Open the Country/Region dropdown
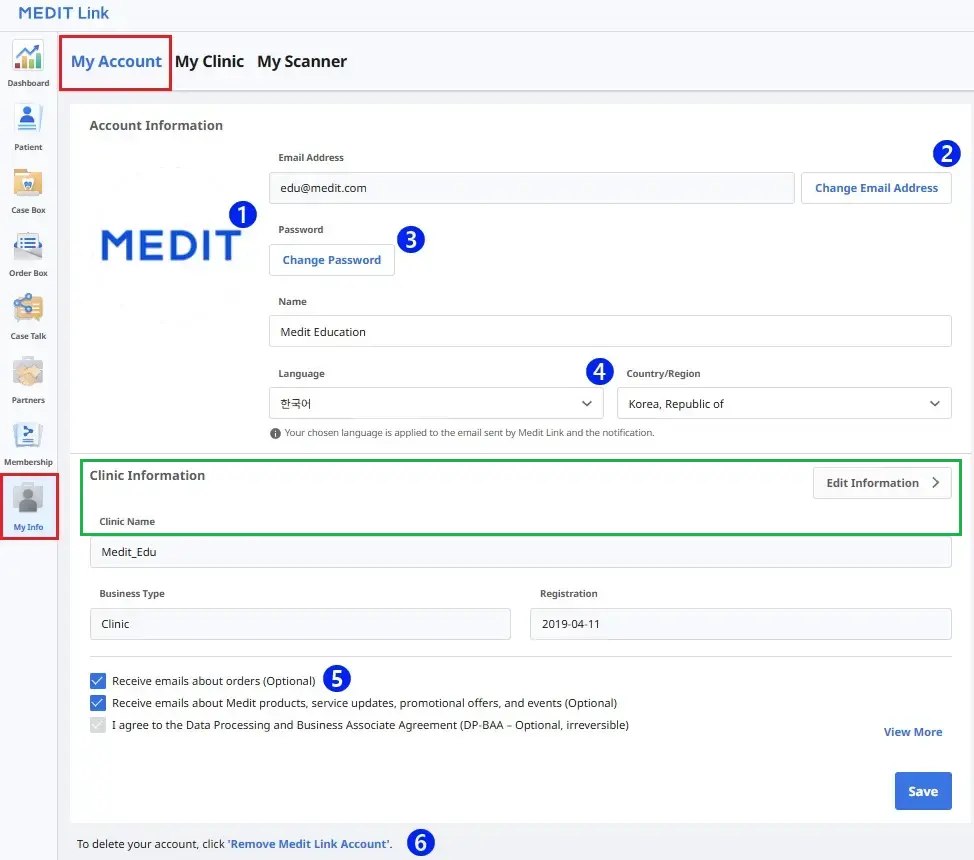The width and height of the screenshot is (974, 860). point(784,403)
